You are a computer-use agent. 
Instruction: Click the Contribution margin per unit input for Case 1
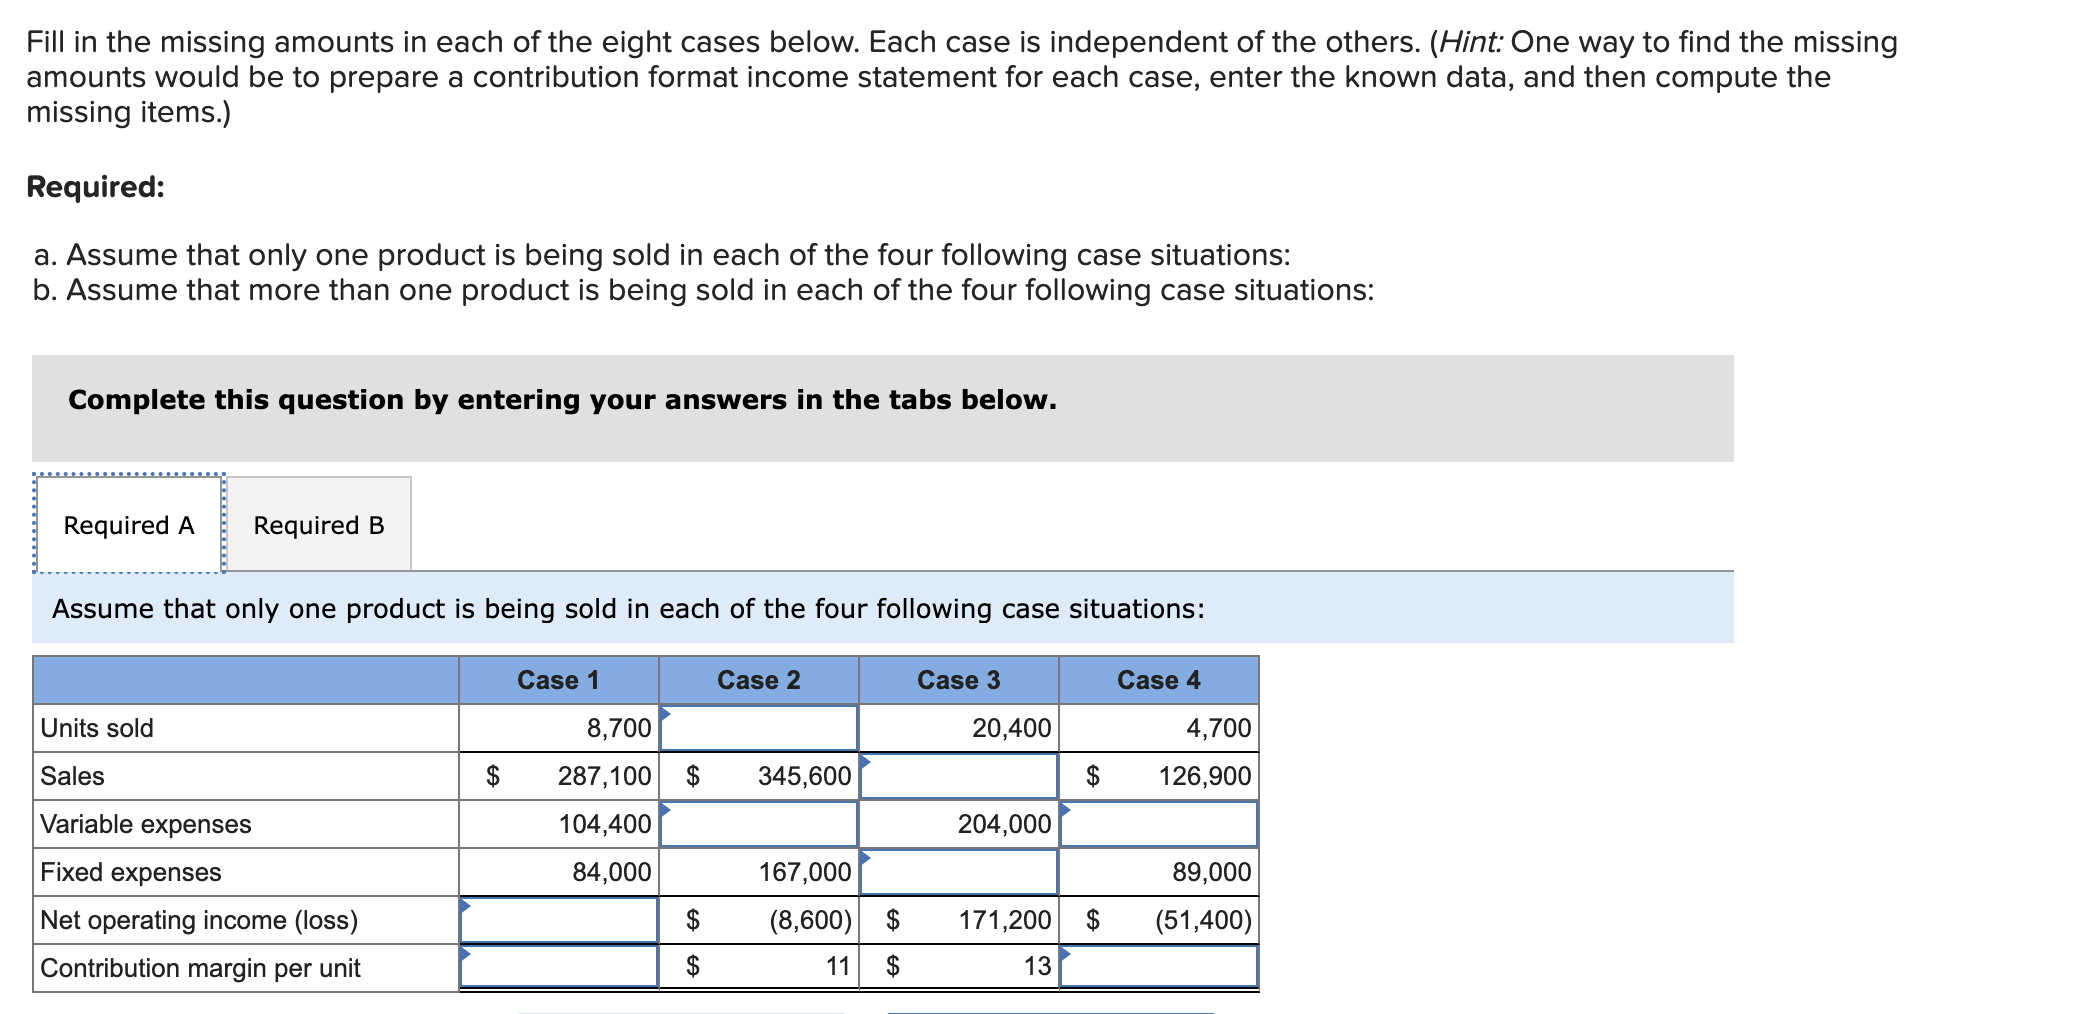(x=556, y=967)
